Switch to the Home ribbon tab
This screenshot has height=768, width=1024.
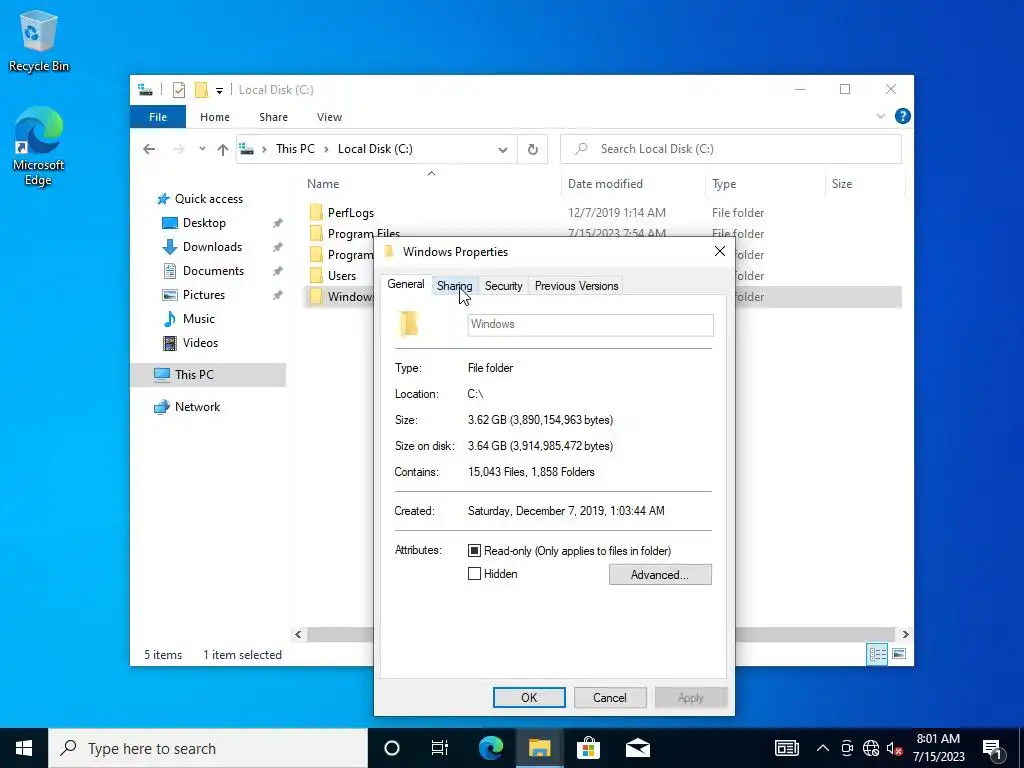[215, 117]
